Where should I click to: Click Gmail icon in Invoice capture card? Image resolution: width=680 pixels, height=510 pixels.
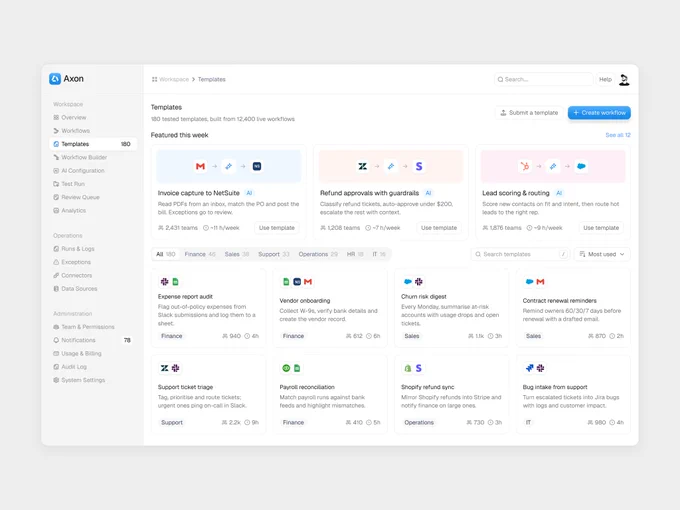[200, 167]
